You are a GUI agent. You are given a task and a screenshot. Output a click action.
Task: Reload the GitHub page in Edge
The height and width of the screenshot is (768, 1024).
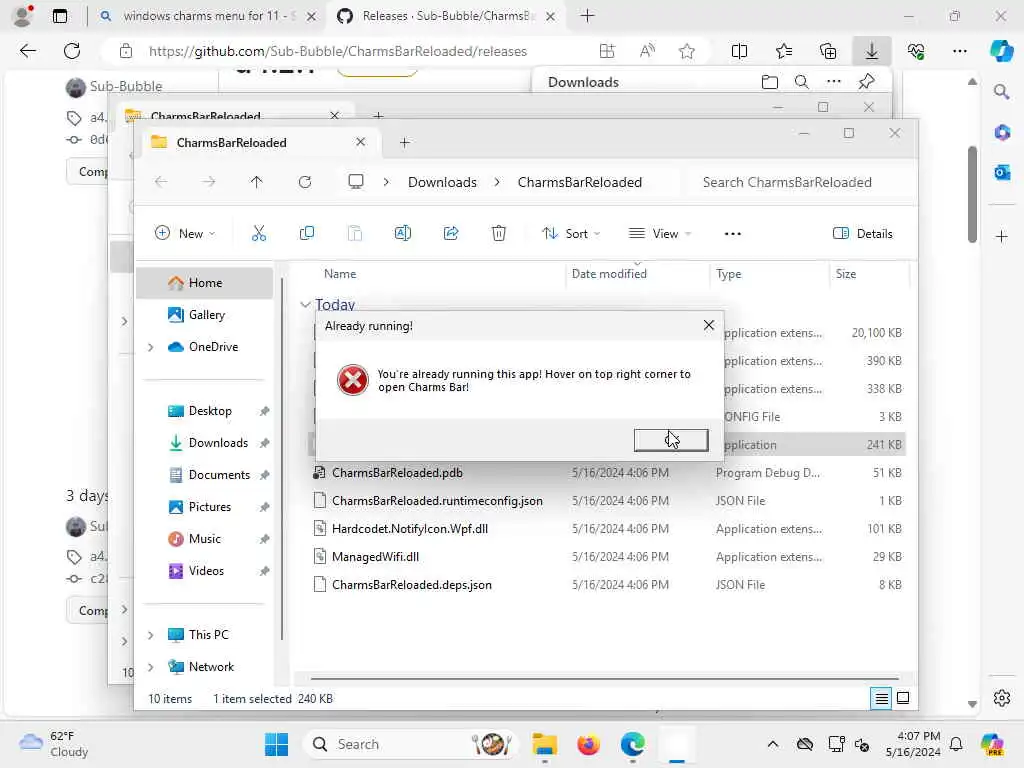[72, 51]
